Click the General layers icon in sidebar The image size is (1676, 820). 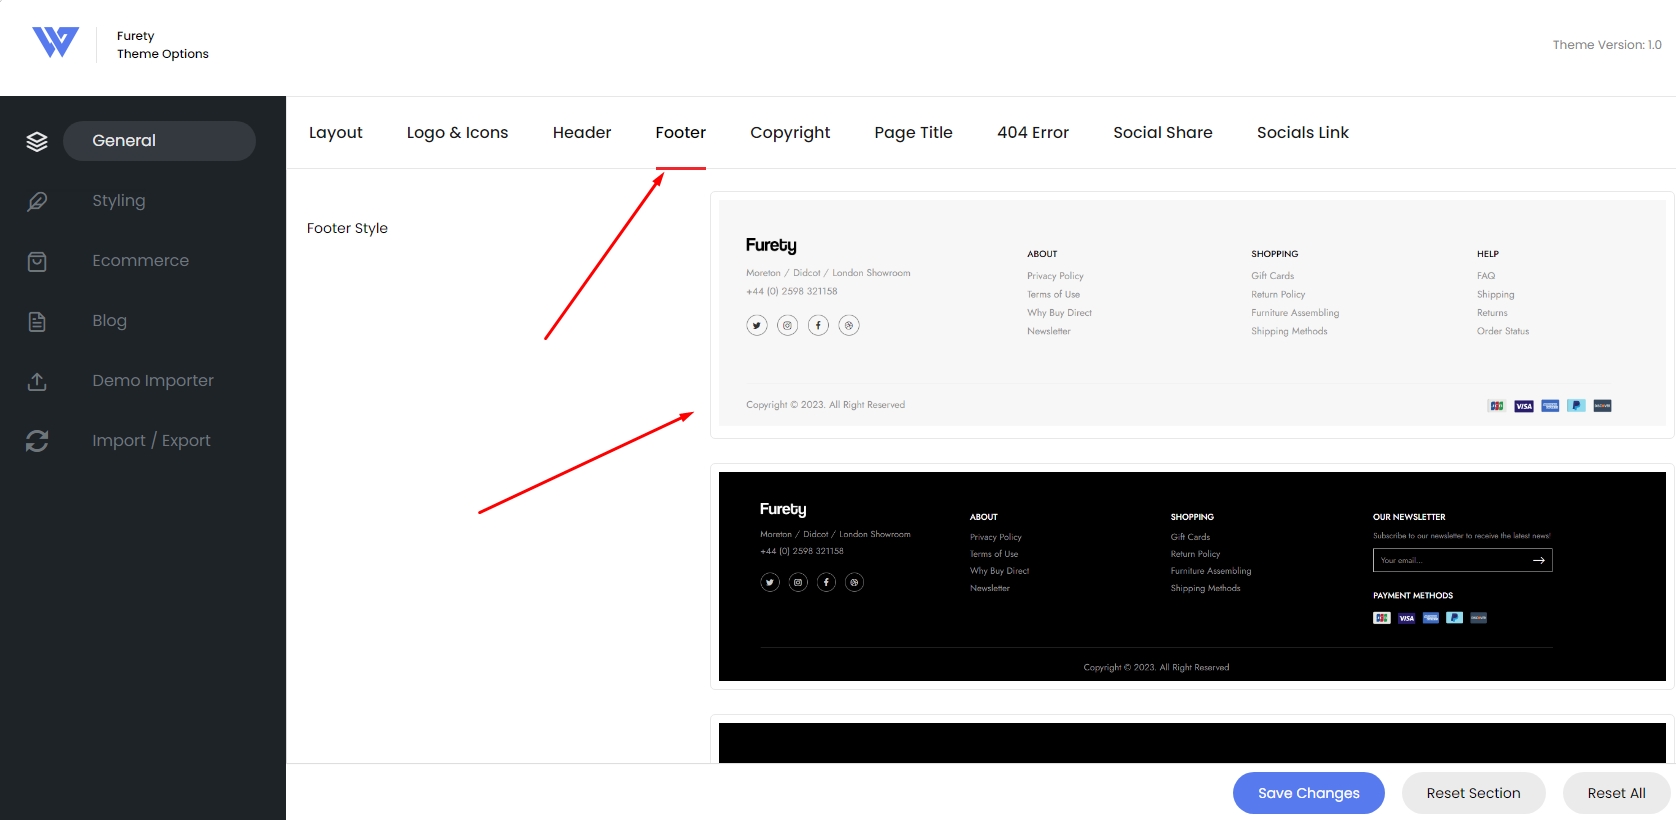[37, 141]
